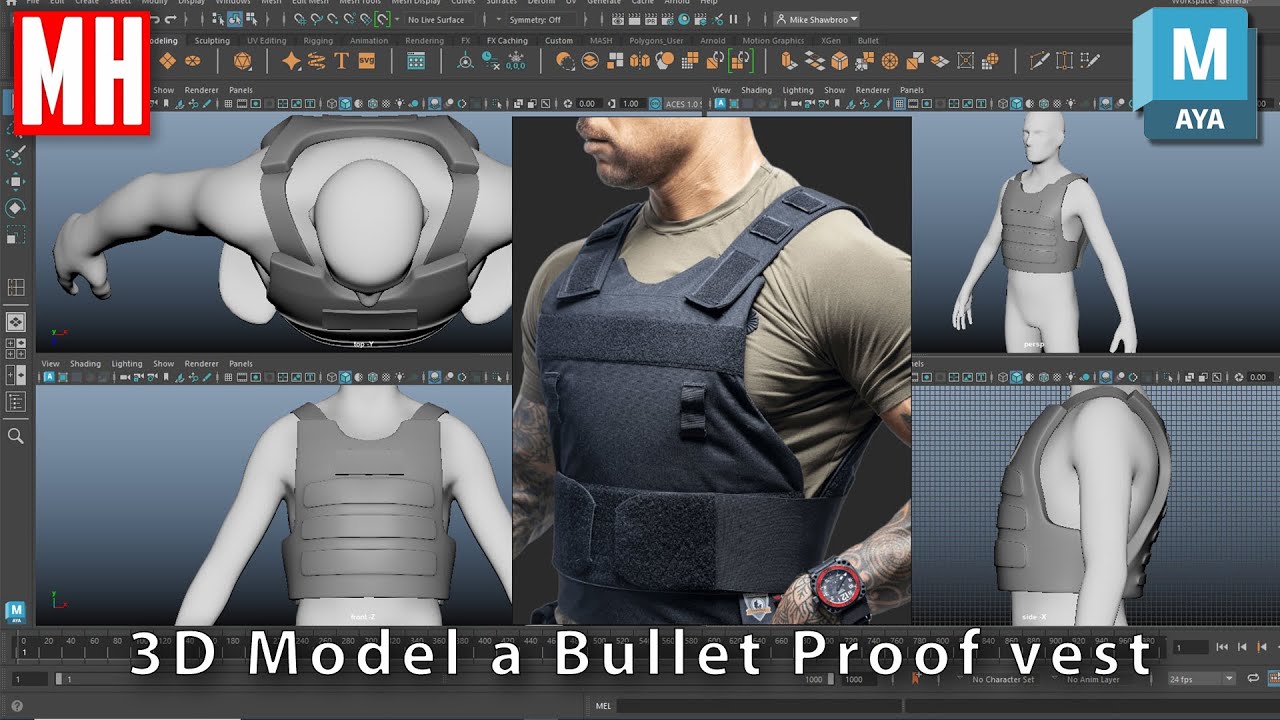Click the magnifier search icon in sidebar

coord(16,436)
